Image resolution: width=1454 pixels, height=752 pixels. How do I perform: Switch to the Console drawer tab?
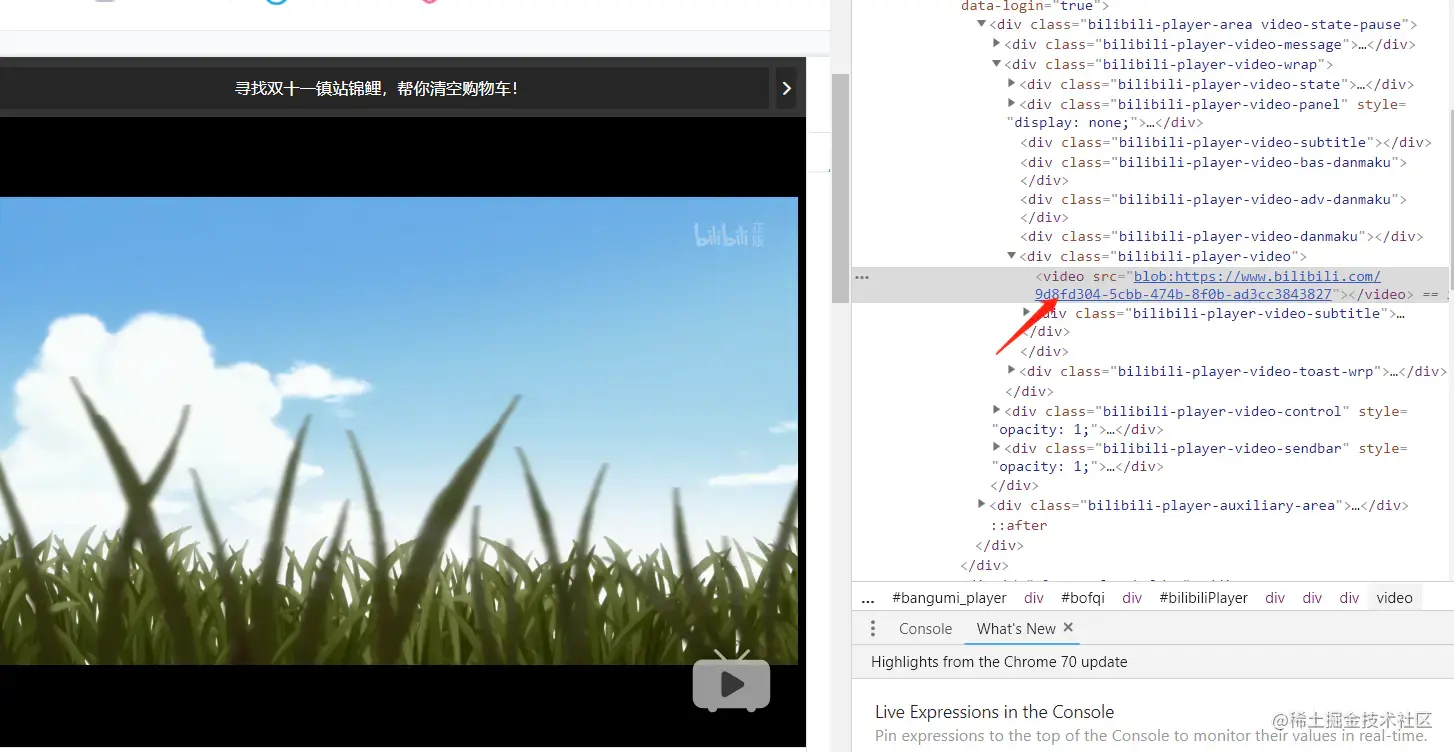(x=925, y=628)
